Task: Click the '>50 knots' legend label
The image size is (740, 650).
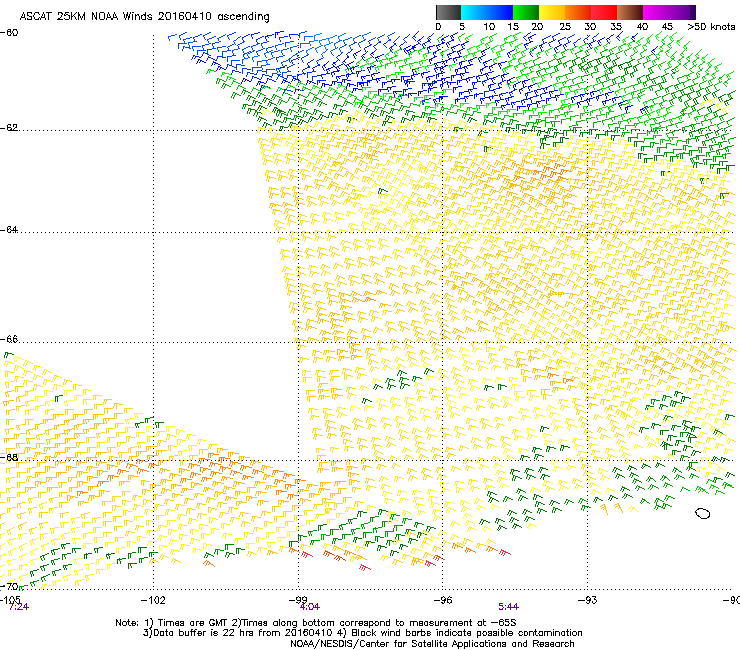Action: pos(711,27)
